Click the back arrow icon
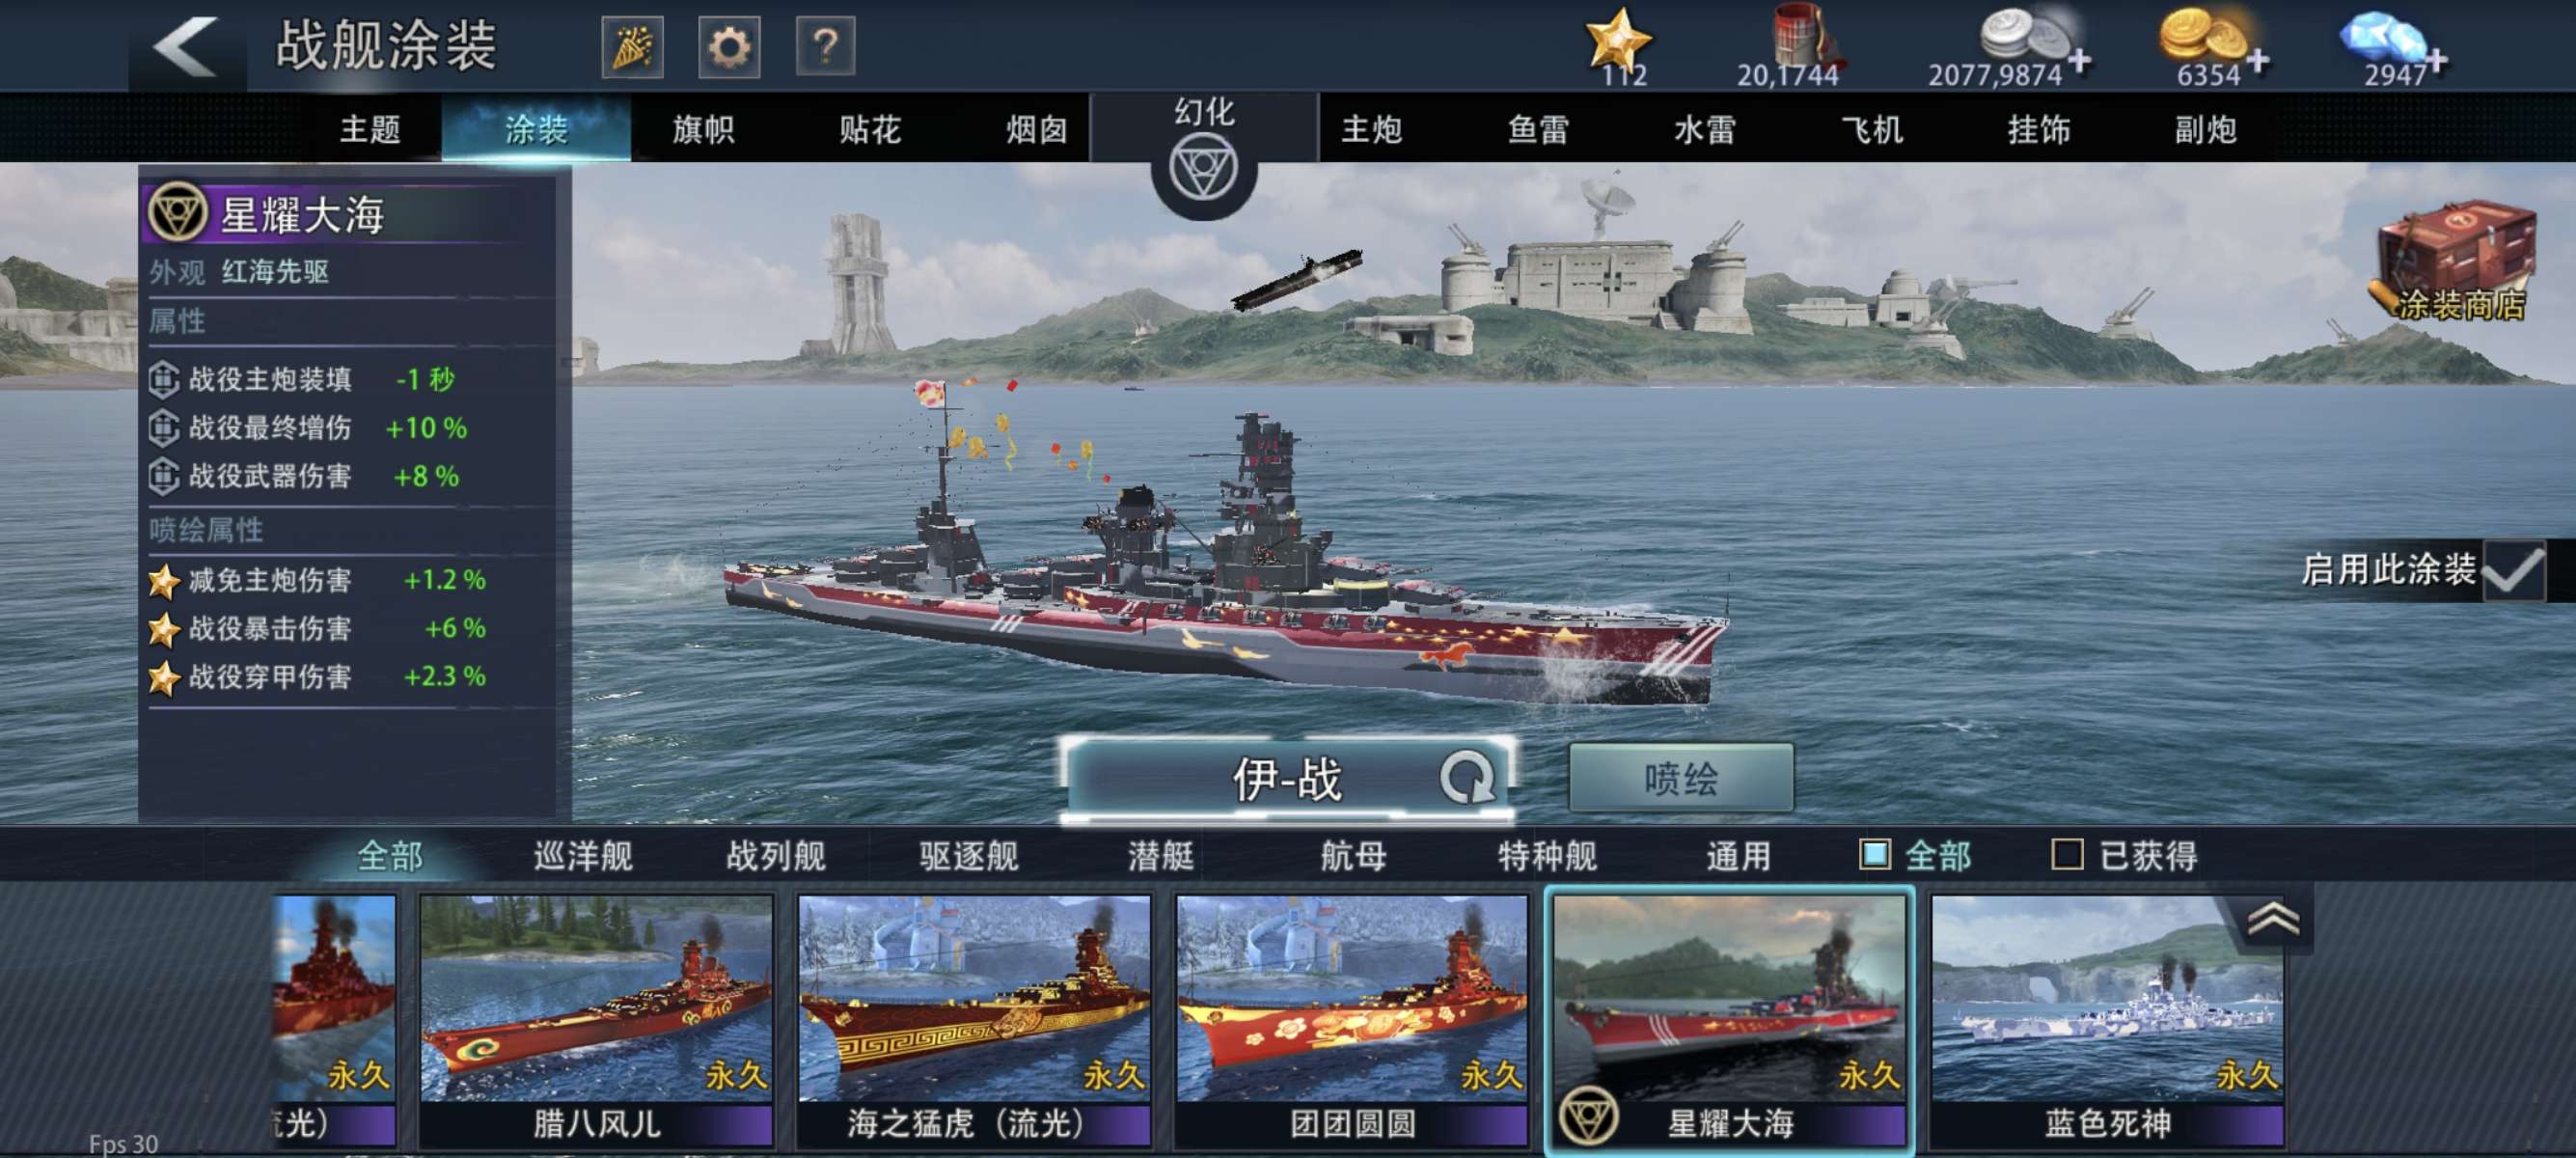The width and height of the screenshot is (2576, 1158). coord(186,46)
